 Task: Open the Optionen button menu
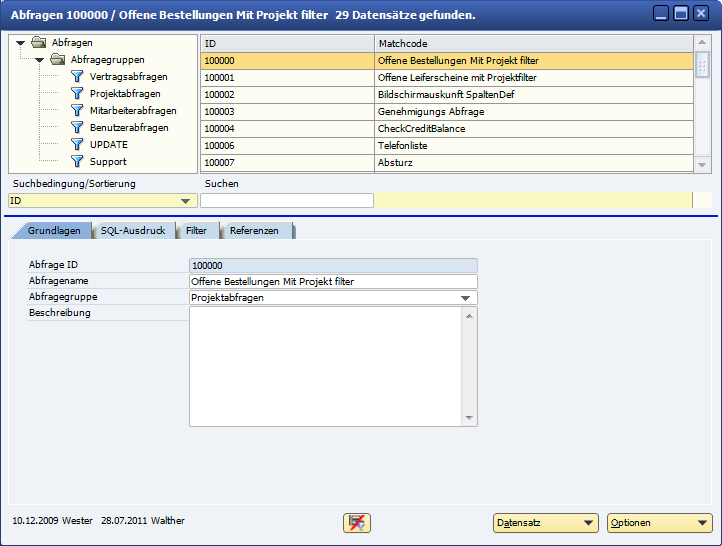pos(659,523)
